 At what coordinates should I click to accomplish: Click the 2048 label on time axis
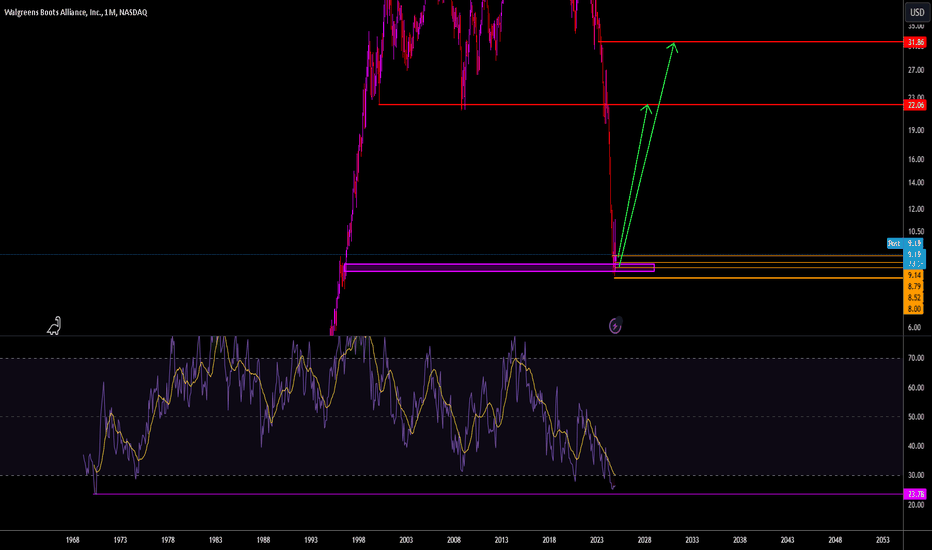[x=835, y=540]
